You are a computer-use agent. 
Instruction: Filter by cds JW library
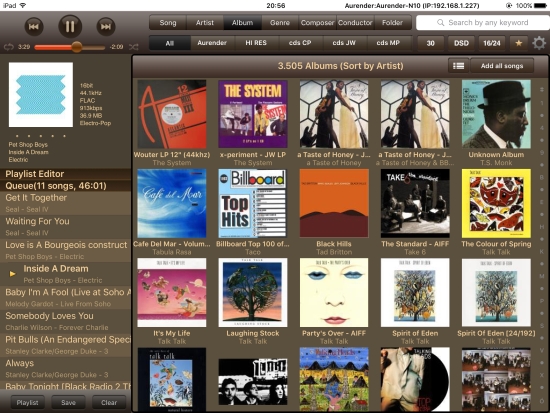[344, 43]
